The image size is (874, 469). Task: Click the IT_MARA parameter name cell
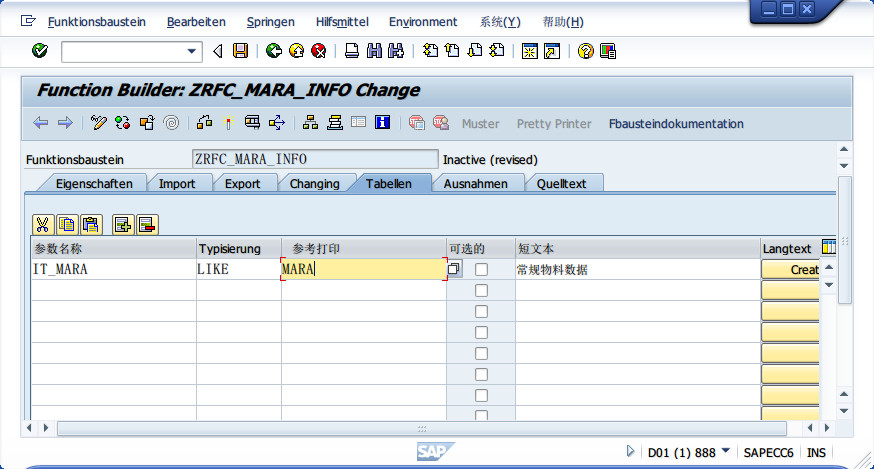114,269
